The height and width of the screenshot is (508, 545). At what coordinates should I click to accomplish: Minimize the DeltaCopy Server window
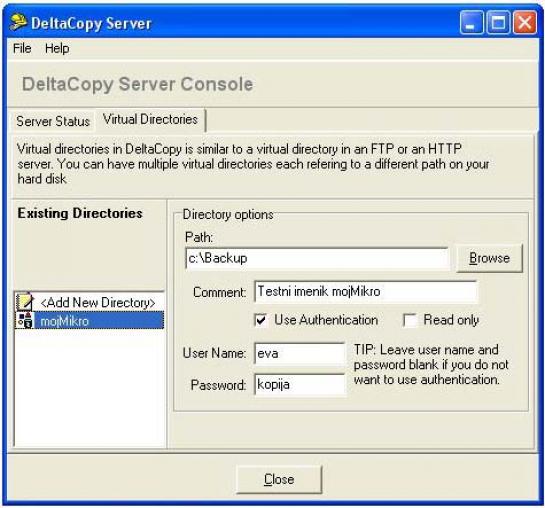[x=471, y=23]
